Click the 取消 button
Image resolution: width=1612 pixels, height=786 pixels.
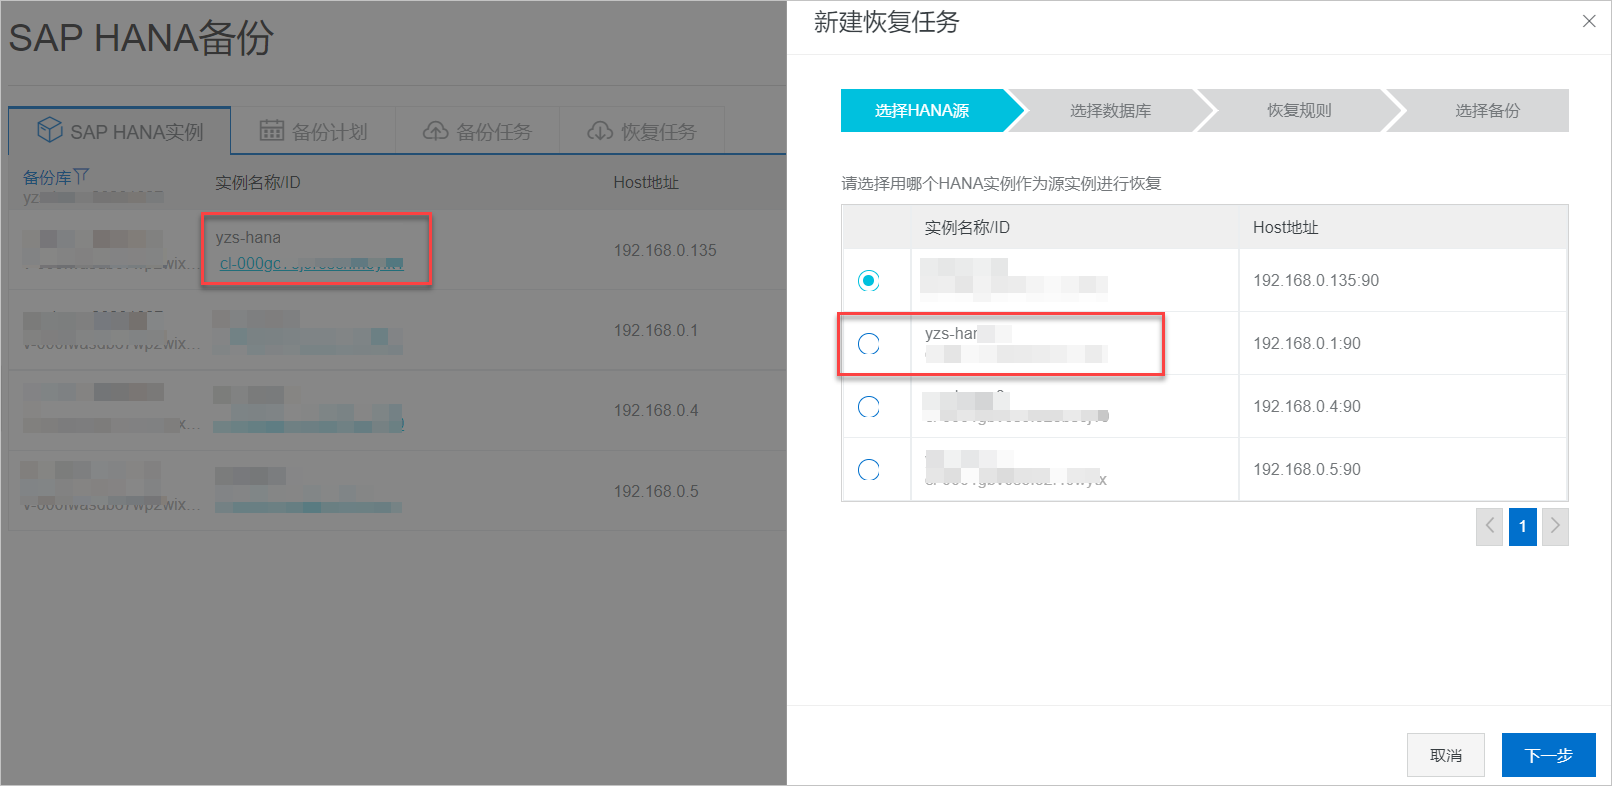coord(1445,755)
